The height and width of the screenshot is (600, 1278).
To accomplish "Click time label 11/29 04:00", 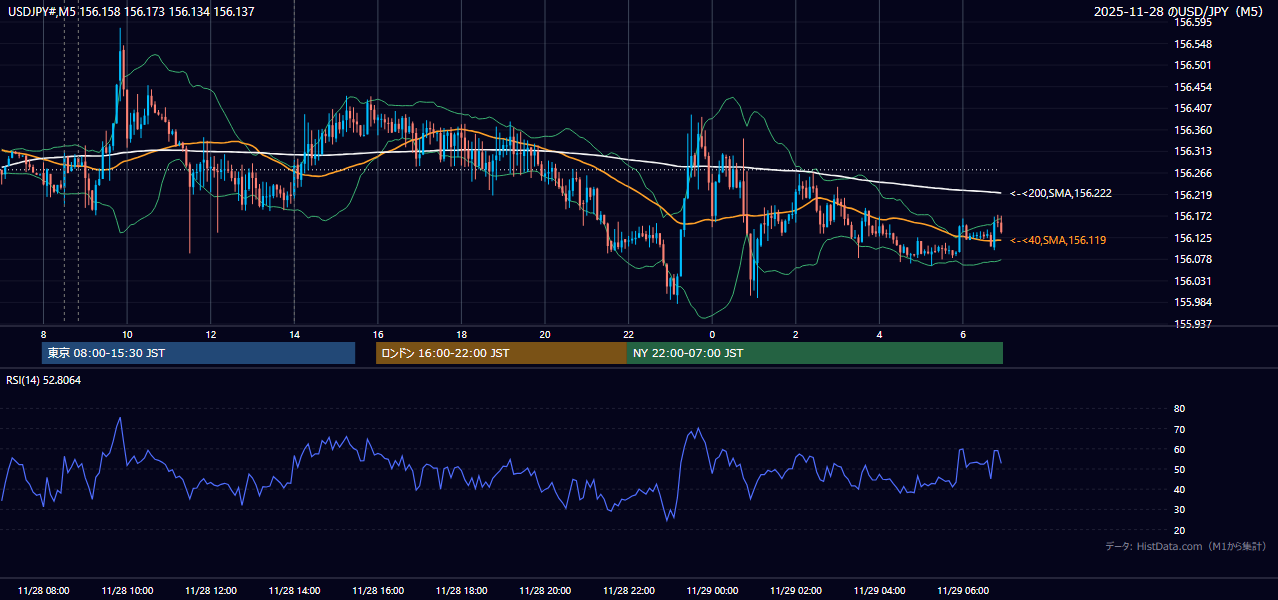I will [x=880, y=590].
